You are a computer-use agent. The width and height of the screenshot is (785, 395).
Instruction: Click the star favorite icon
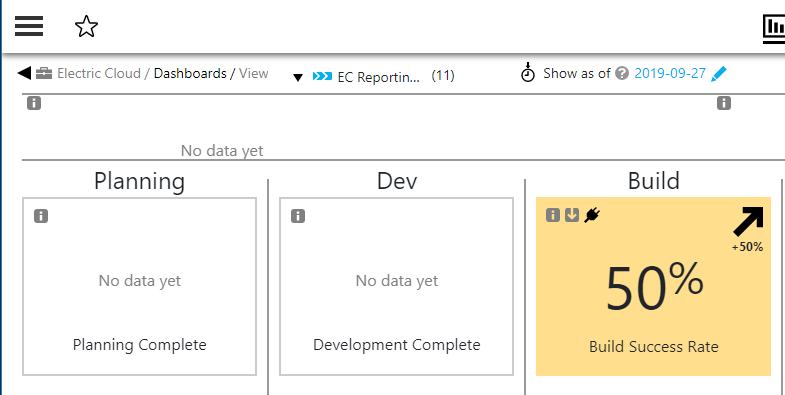(x=86, y=26)
